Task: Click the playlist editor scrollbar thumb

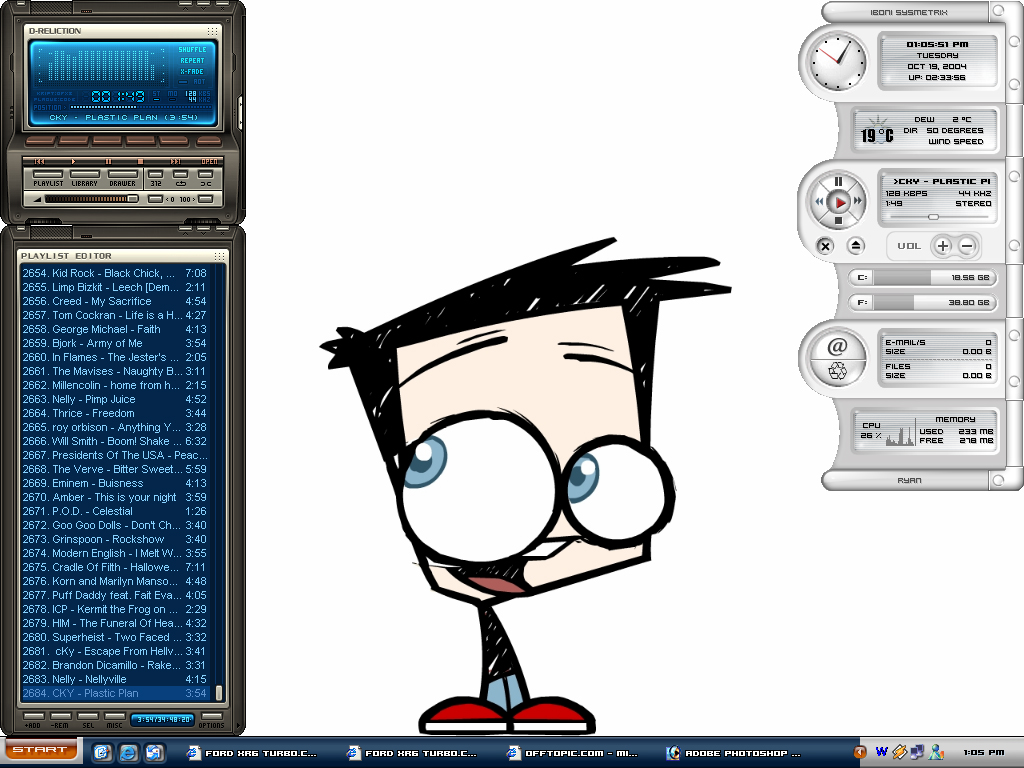Action: click(219, 692)
